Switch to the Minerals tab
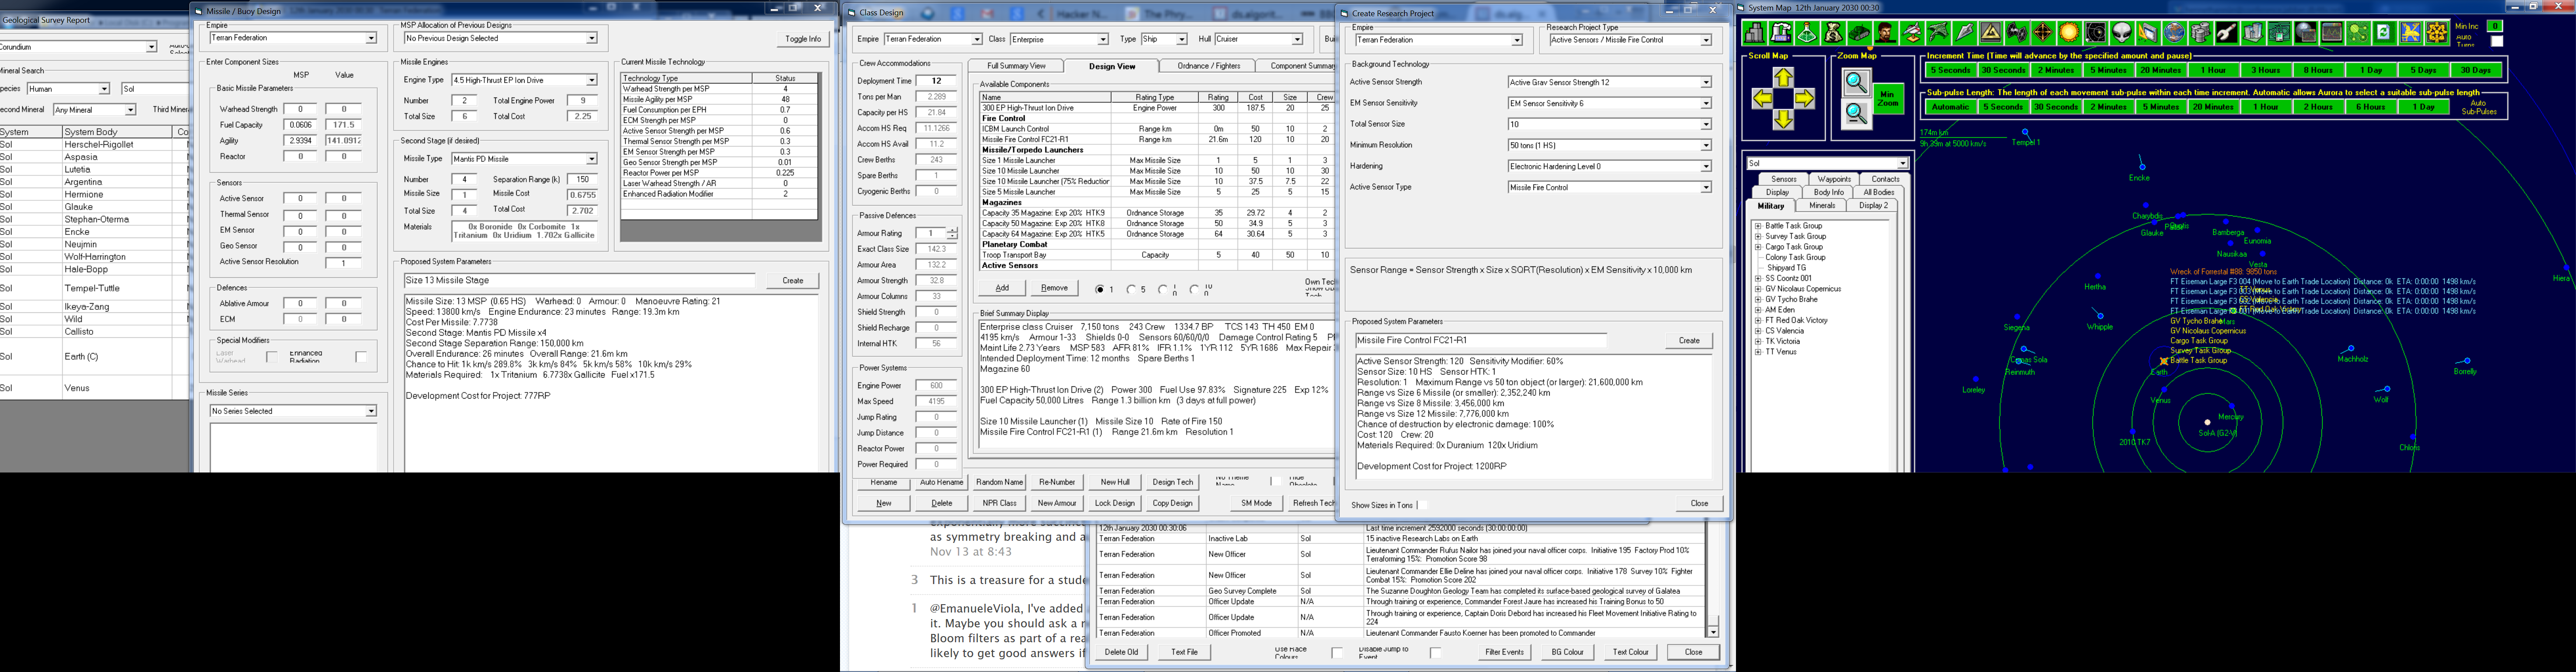This screenshot has width=2576, height=672. [1822, 206]
